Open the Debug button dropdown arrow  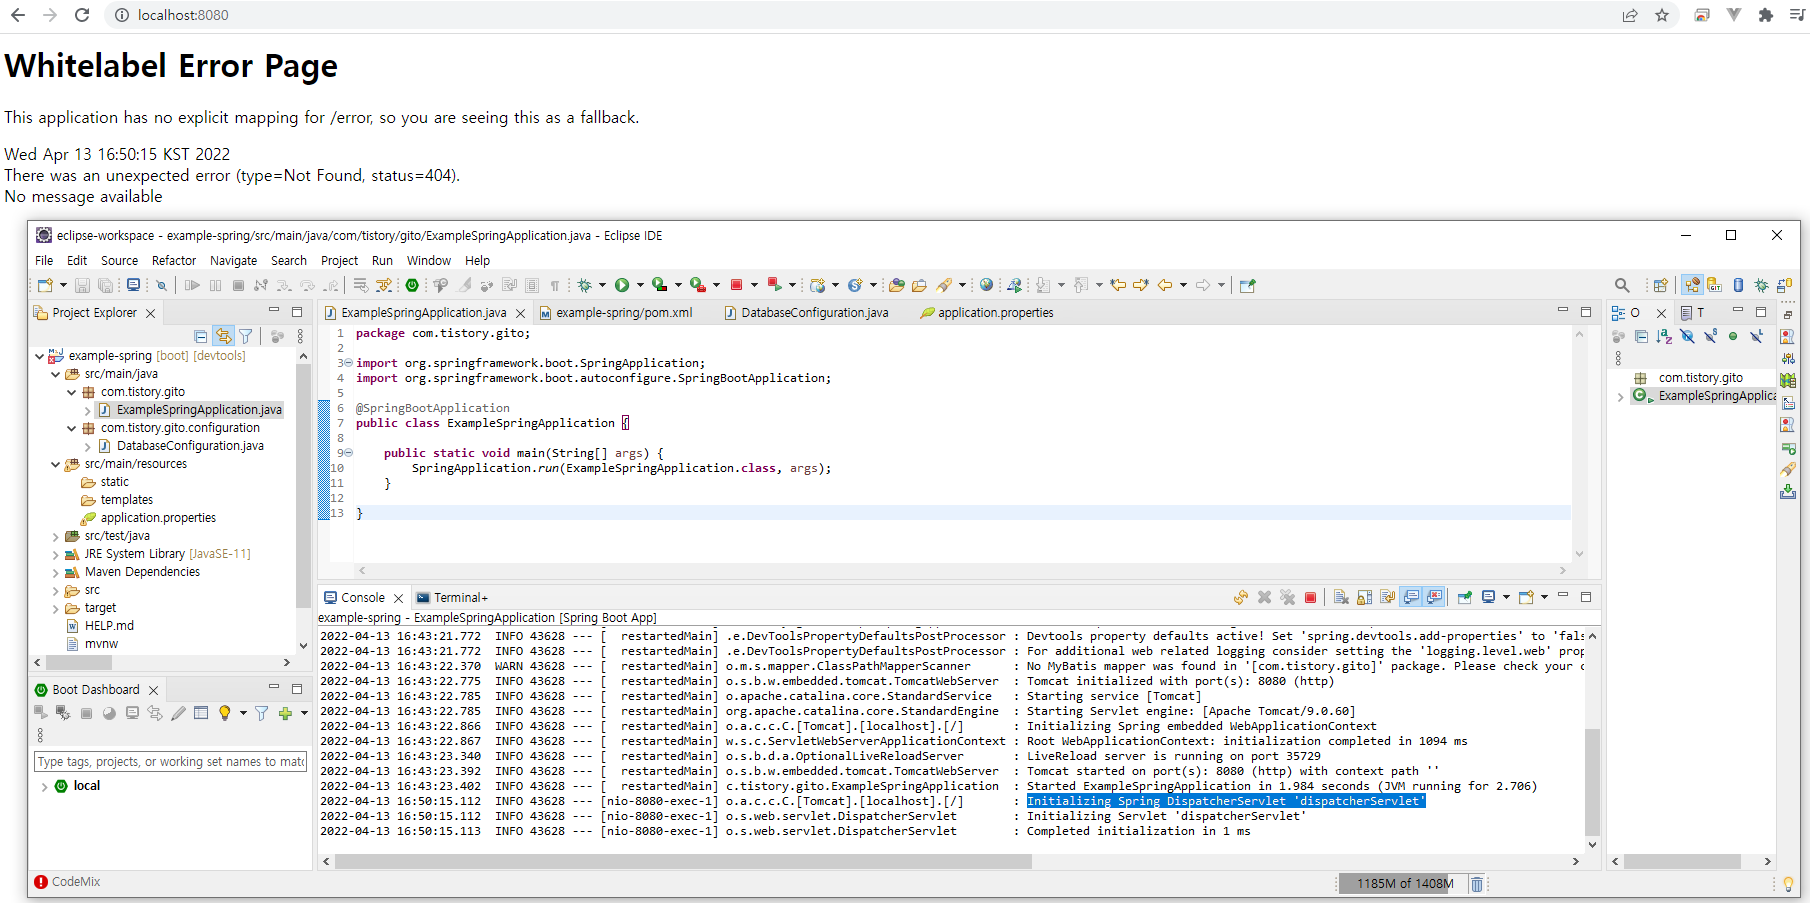click(602, 286)
